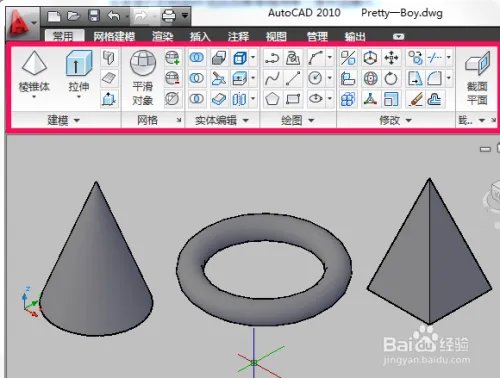Expand the dropdown arrow under 拉伸
The width and height of the screenshot is (500, 378).
click(79, 97)
